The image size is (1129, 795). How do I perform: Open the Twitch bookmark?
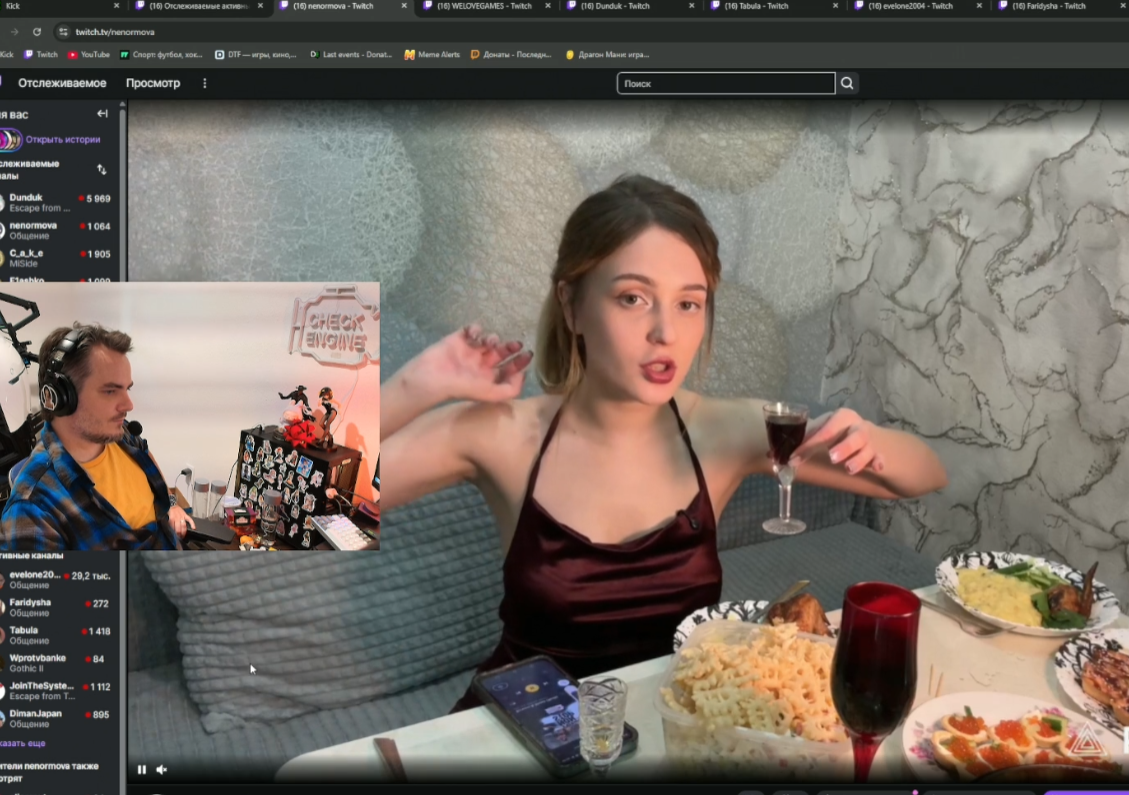[x=41, y=55]
